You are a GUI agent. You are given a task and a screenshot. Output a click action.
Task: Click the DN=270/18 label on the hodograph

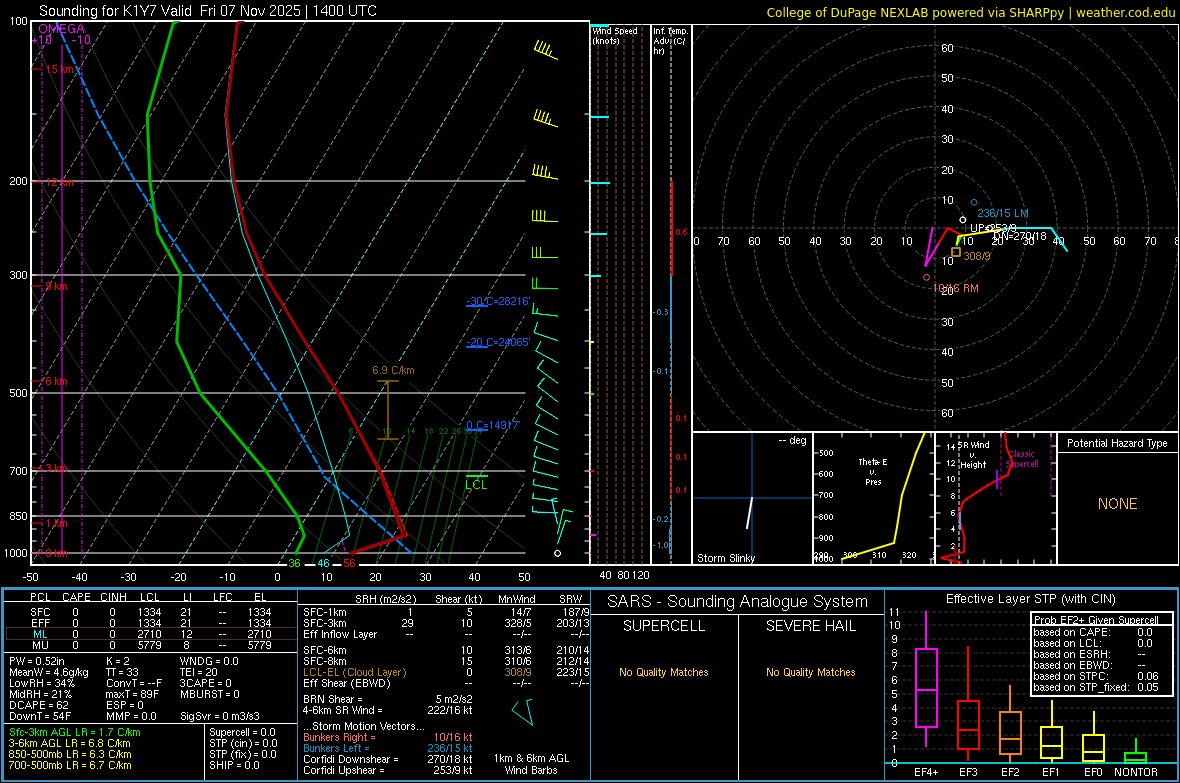pos(1020,236)
